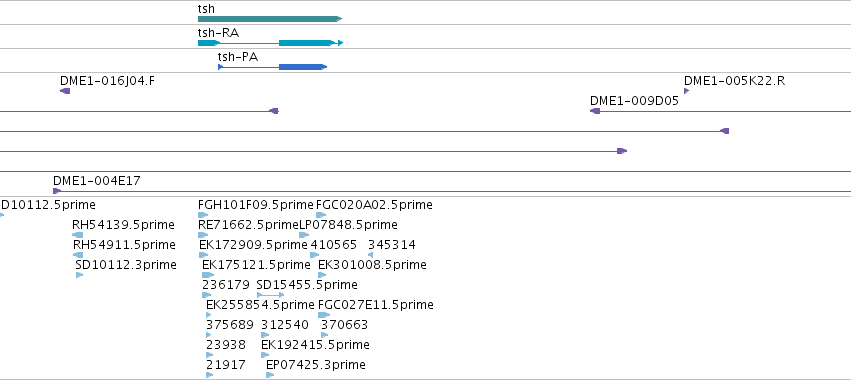Select the FGC027E11.5prime label

pos(376,305)
